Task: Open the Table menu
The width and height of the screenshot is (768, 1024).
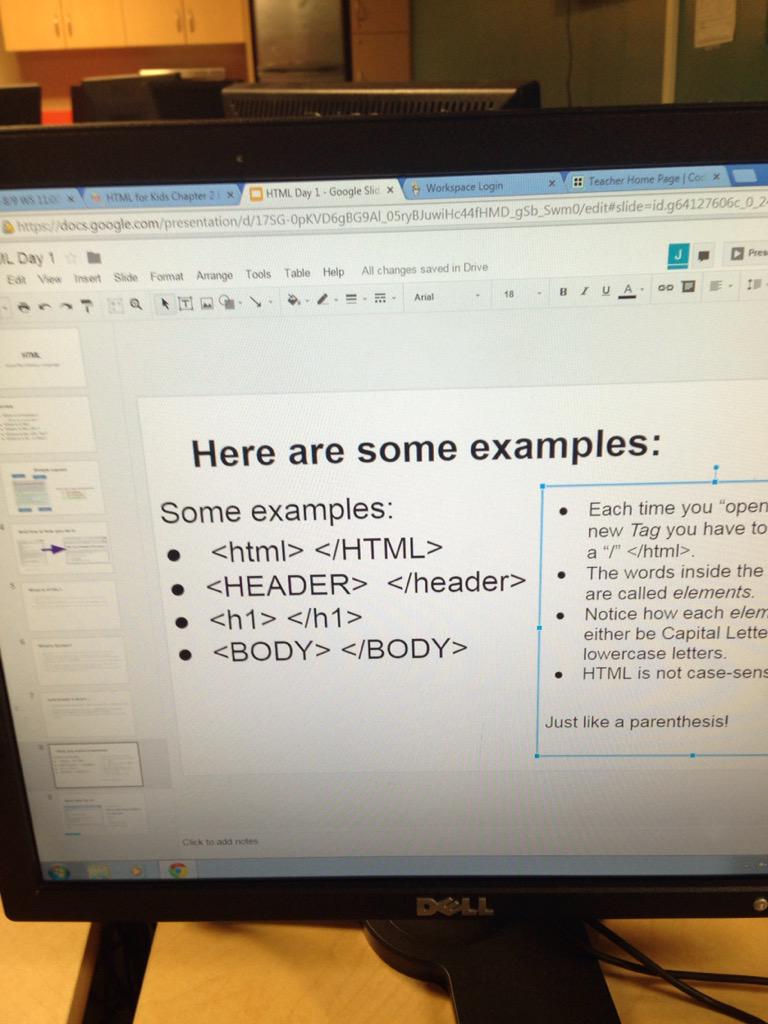Action: point(297,273)
